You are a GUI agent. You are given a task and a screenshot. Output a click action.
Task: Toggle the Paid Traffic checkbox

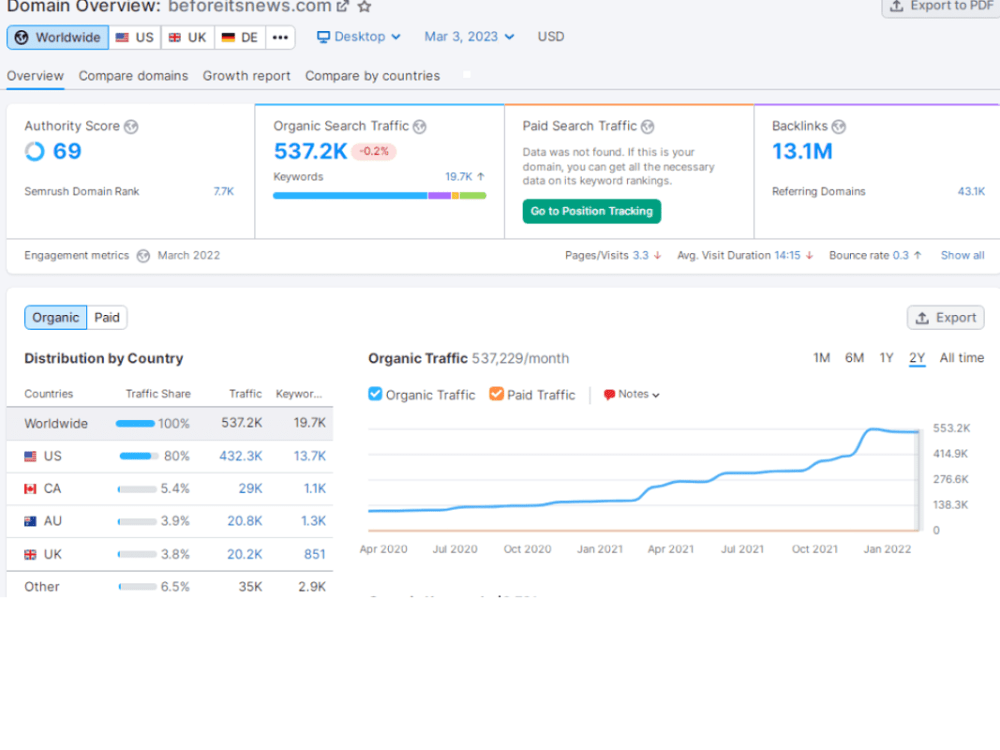496,394
